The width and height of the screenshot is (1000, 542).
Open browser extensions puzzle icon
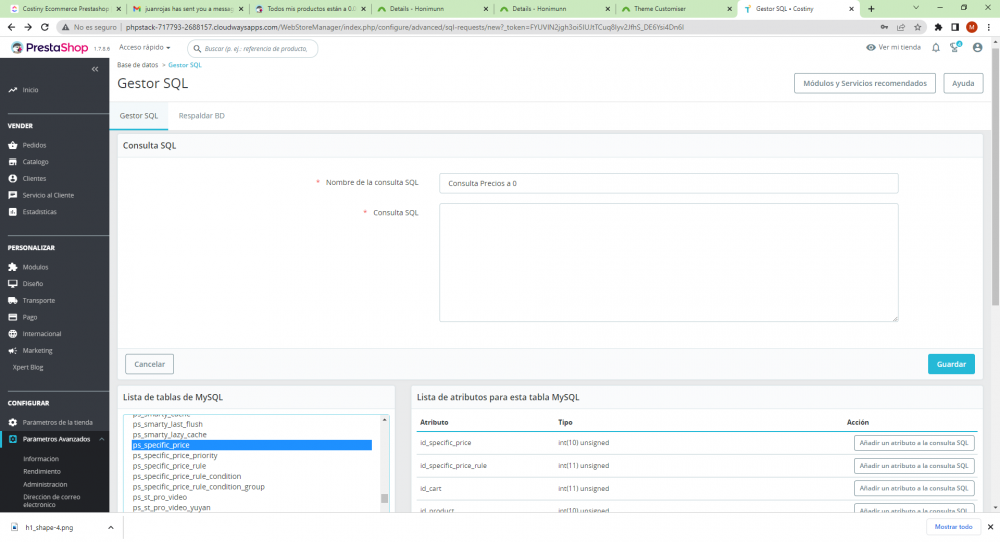click(938, 27)
